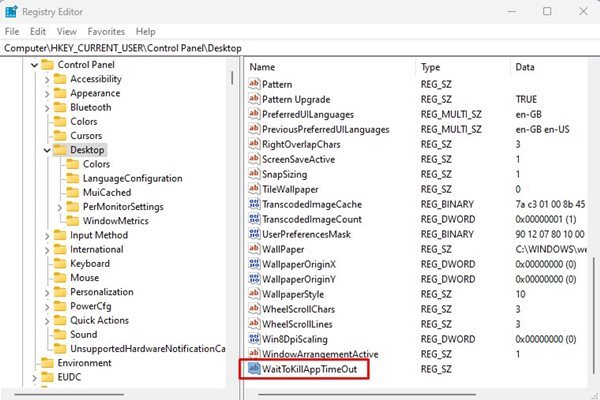The height and width of the screenshot is (400, 600).
Task: Open the Edit menu
Action: pyautogui.click(x=38, y=32)
